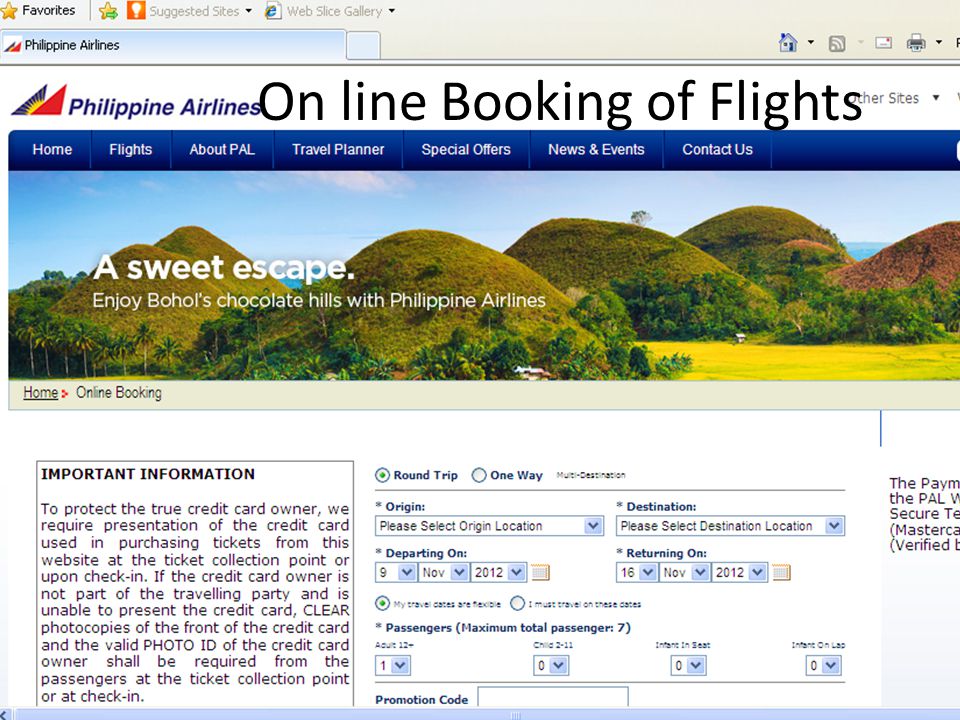Select the Philippine Airlines browser tab

(173, 45)
